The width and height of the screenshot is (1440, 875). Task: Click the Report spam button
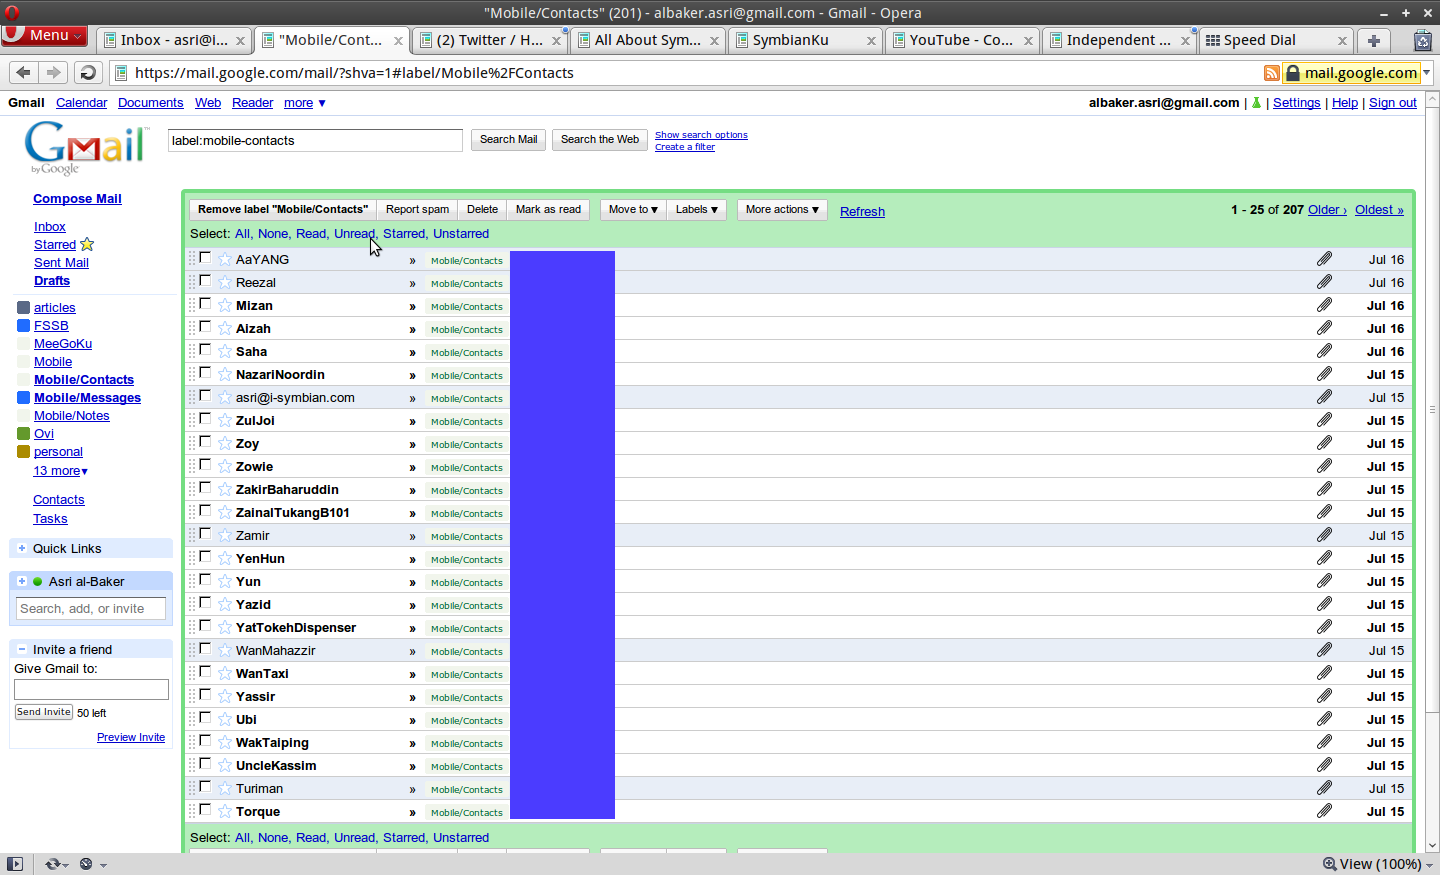(x=417, y=209)
